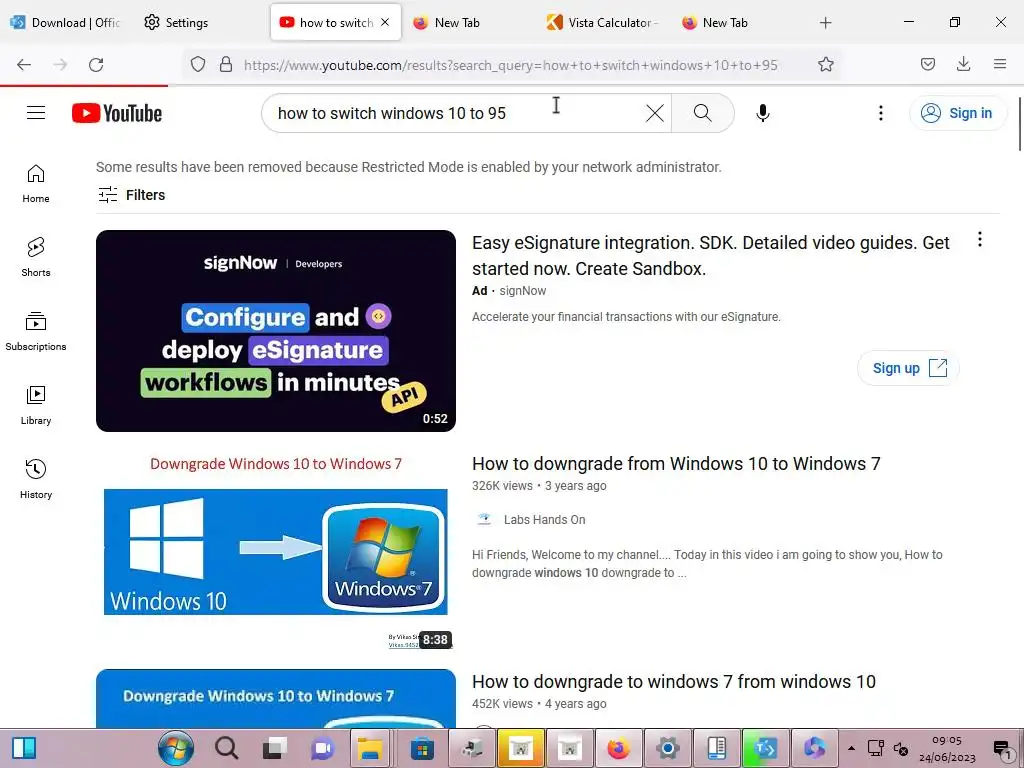Image resolution: width=1024 pixels, height=768 pixels.
Task: Click the YouTube logo
Action: 117,113
